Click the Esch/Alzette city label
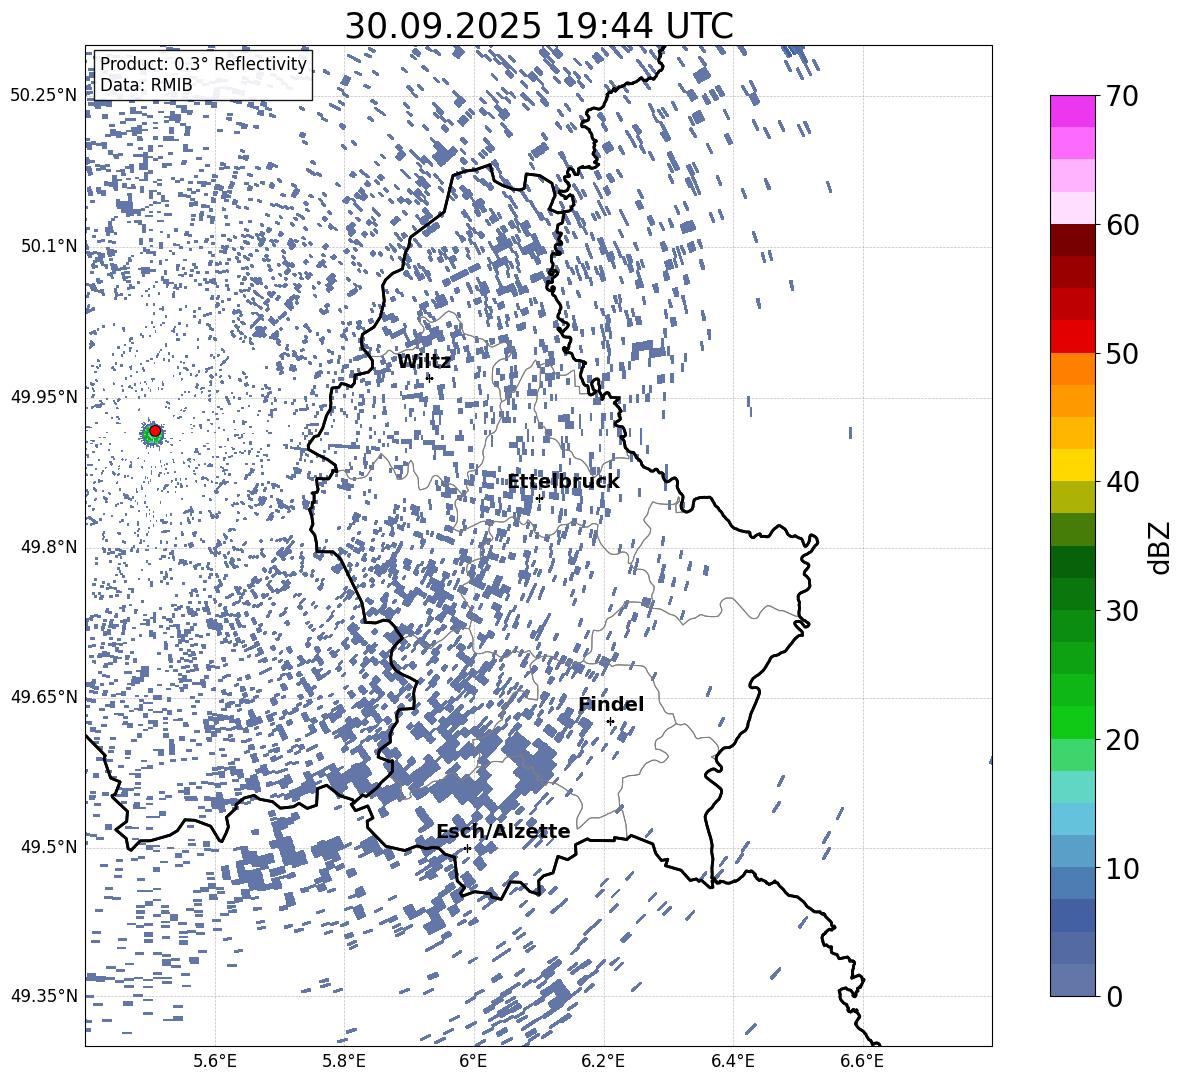Viewport: 1184px width, 1081px height. tap(503, 832)
